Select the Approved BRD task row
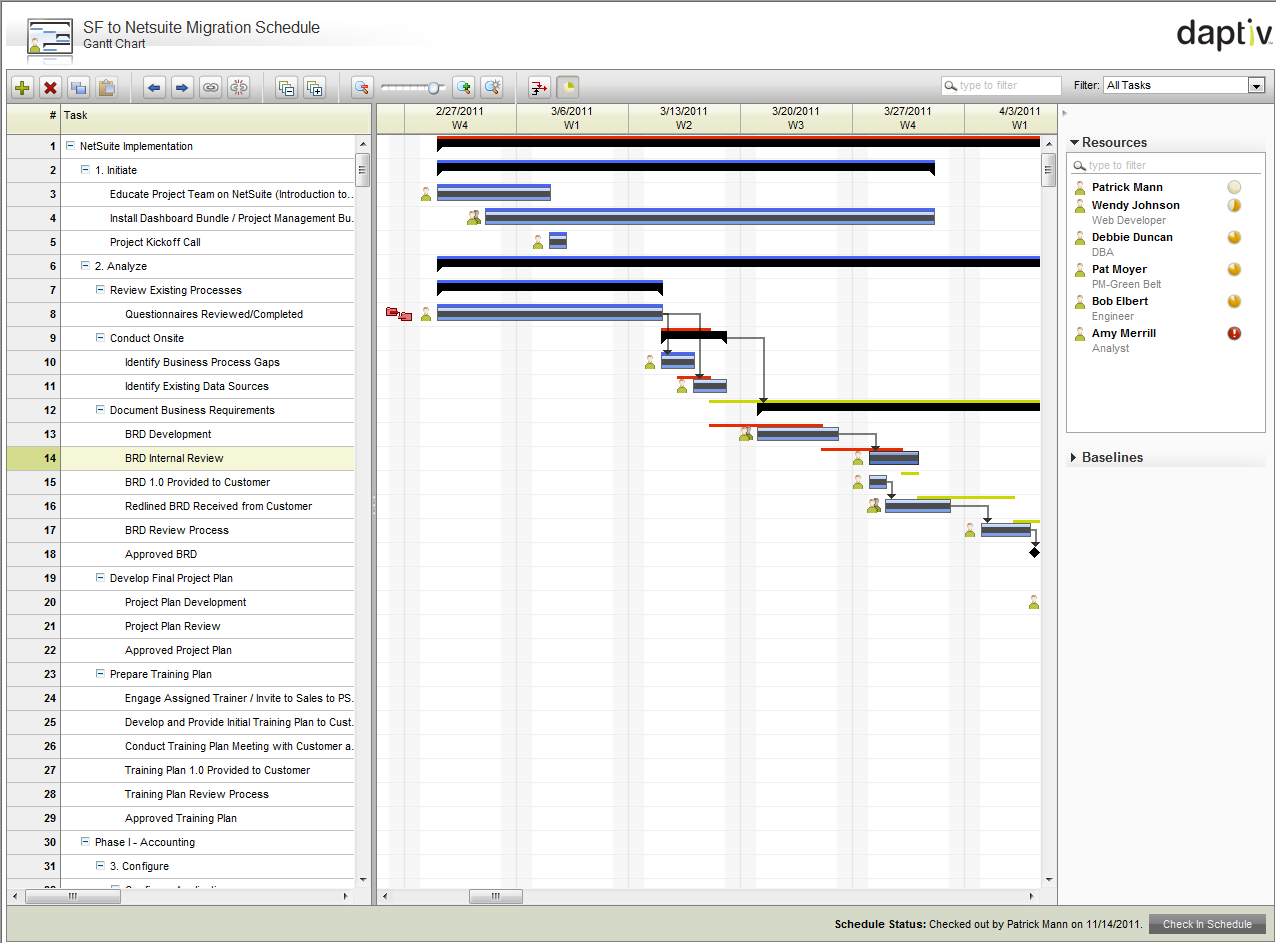 click(181, 554)
